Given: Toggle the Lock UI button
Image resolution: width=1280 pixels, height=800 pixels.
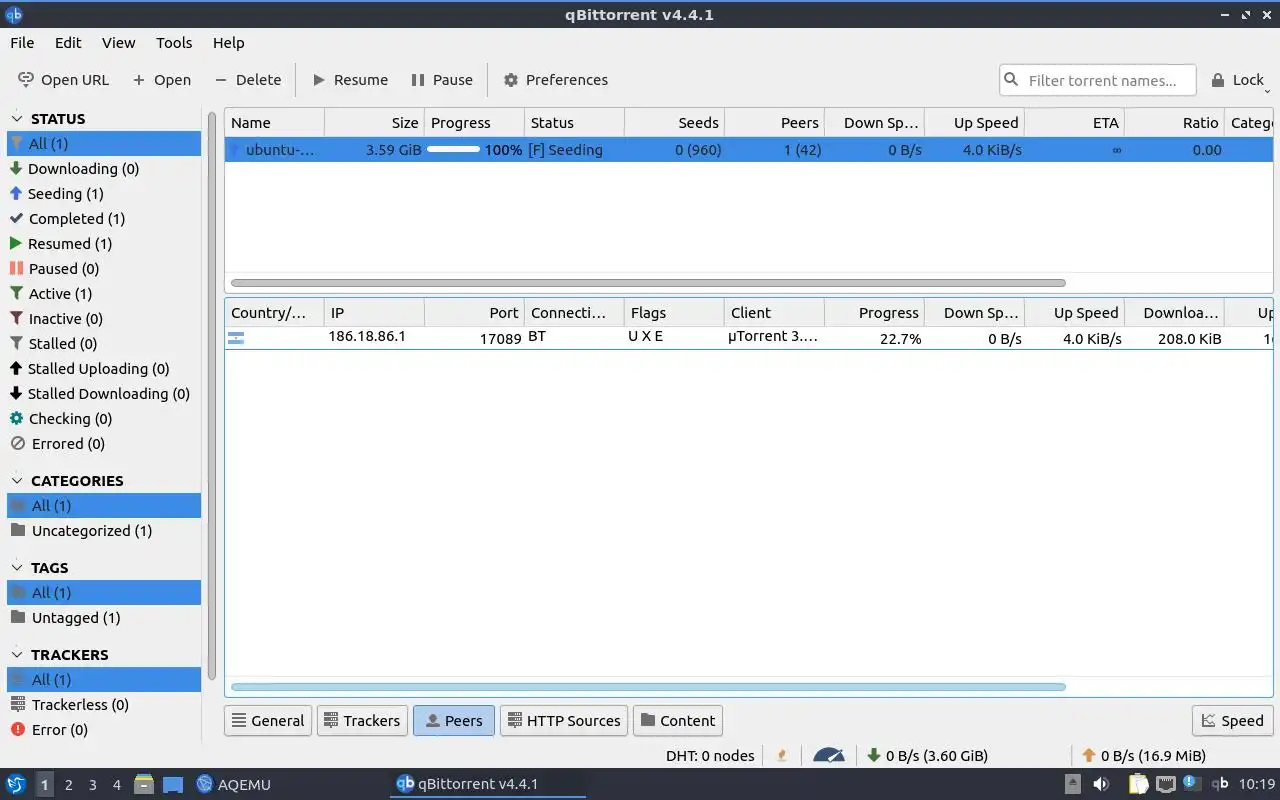Looking at the screenshot, I should [1237, 80].
